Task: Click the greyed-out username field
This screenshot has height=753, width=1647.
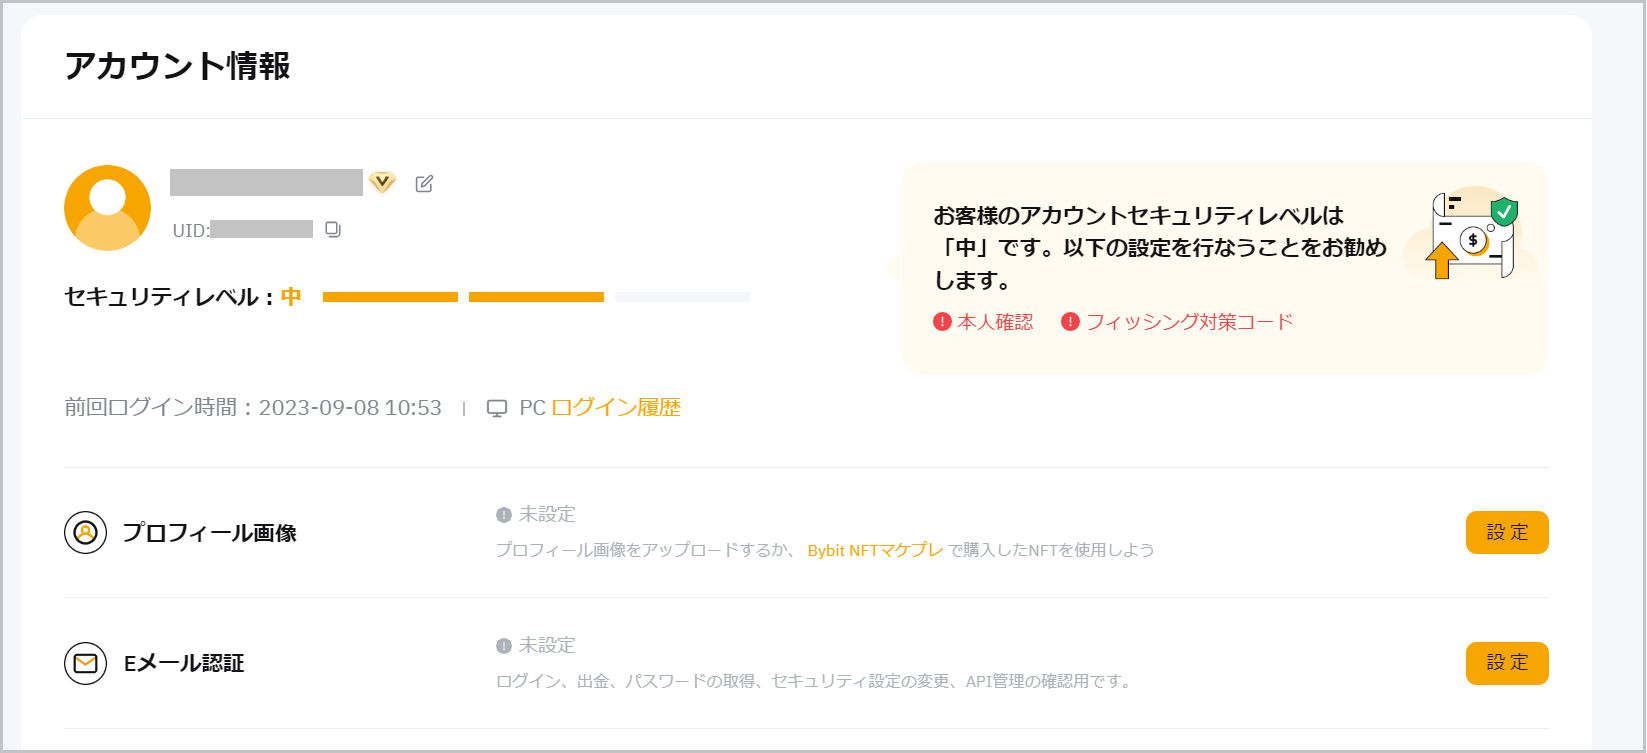Action: (x=266, y=182)
